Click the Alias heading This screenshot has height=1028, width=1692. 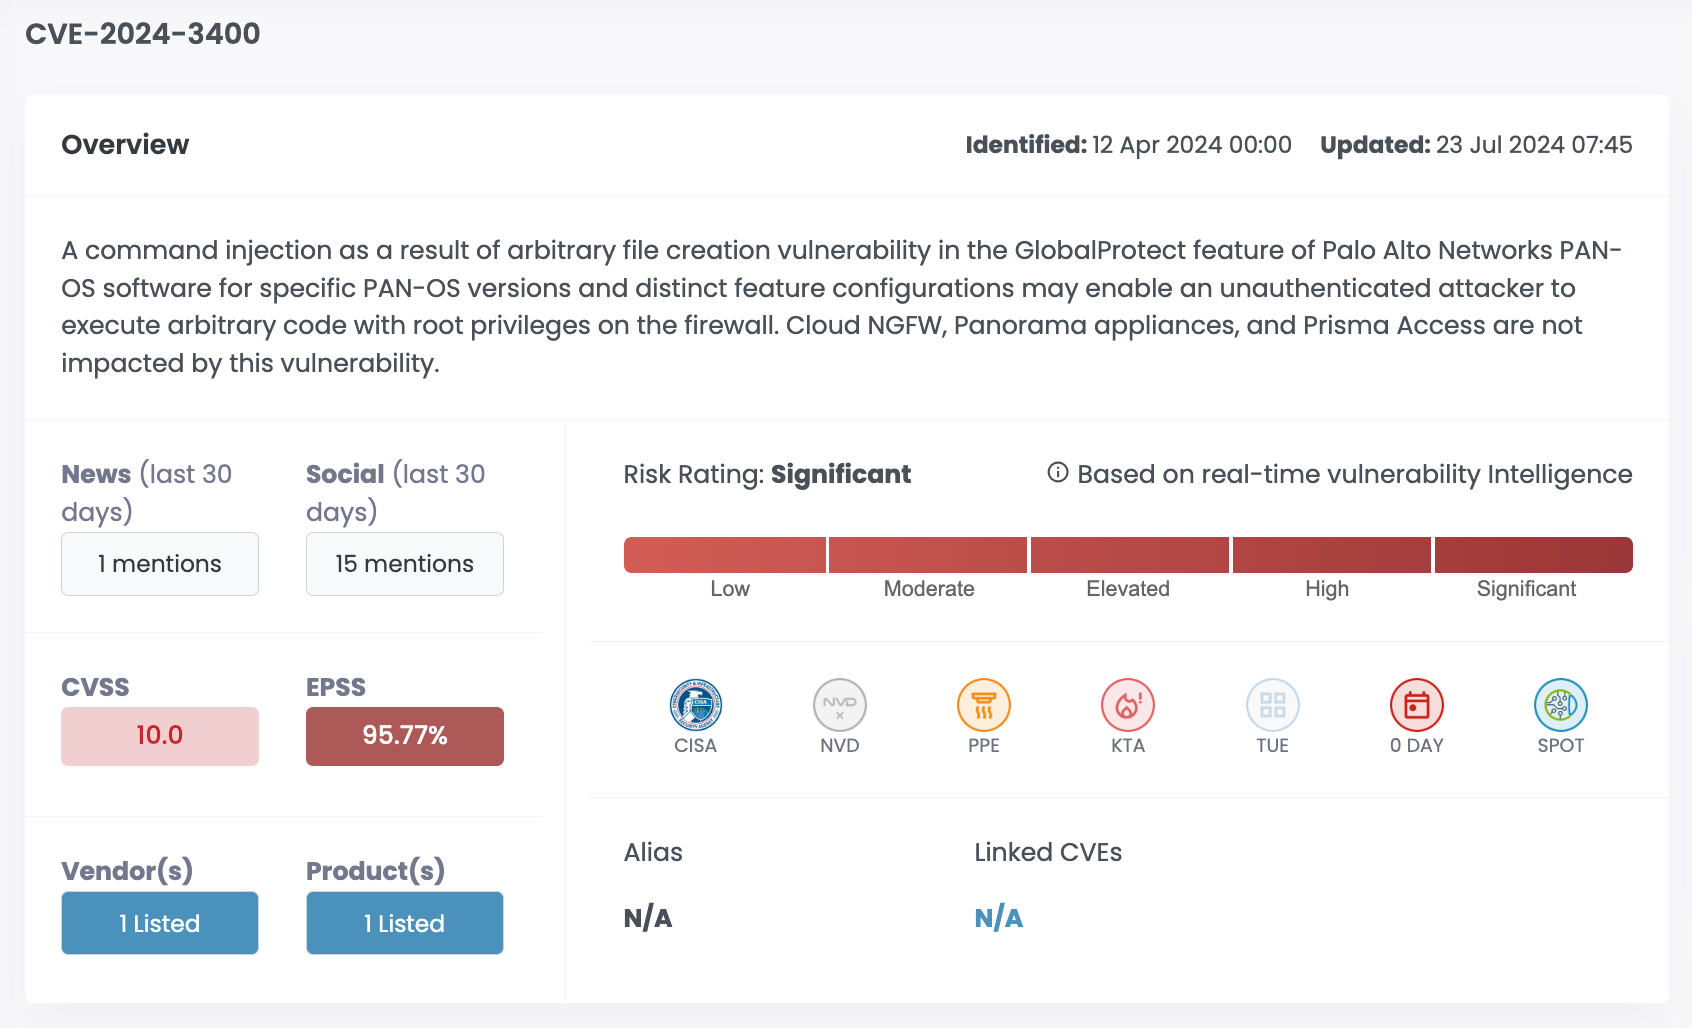pos(653,852)
